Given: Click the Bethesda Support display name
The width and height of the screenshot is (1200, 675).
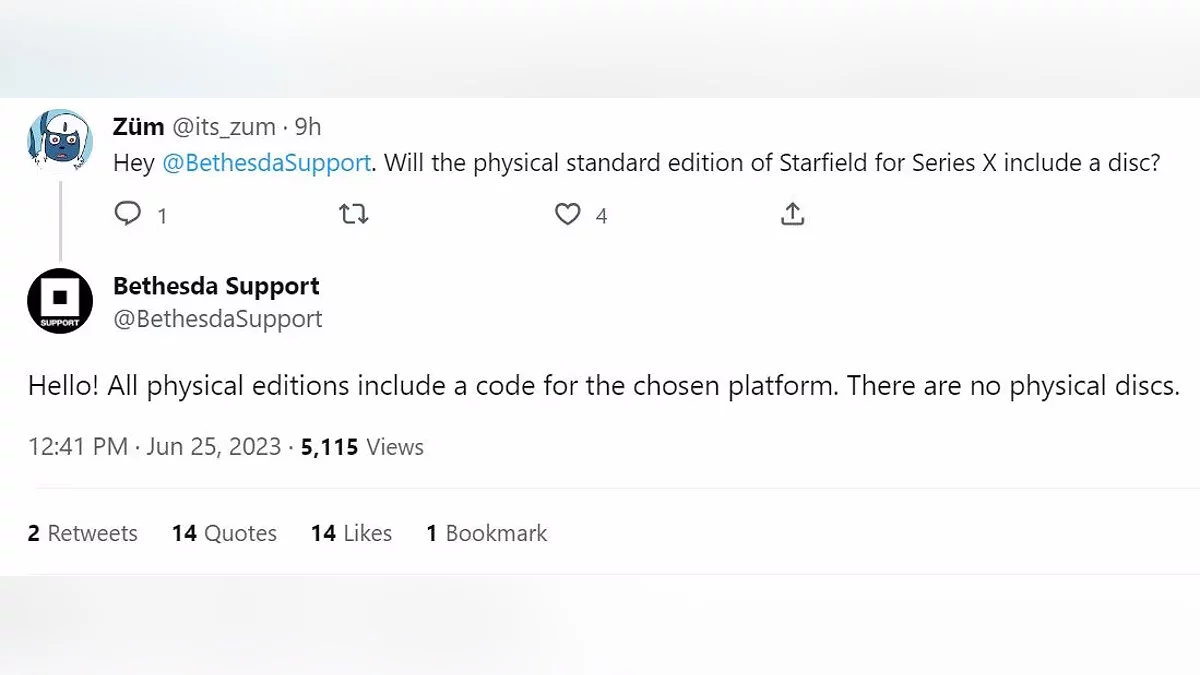Looking at the screenshot, I should [216, 286].
